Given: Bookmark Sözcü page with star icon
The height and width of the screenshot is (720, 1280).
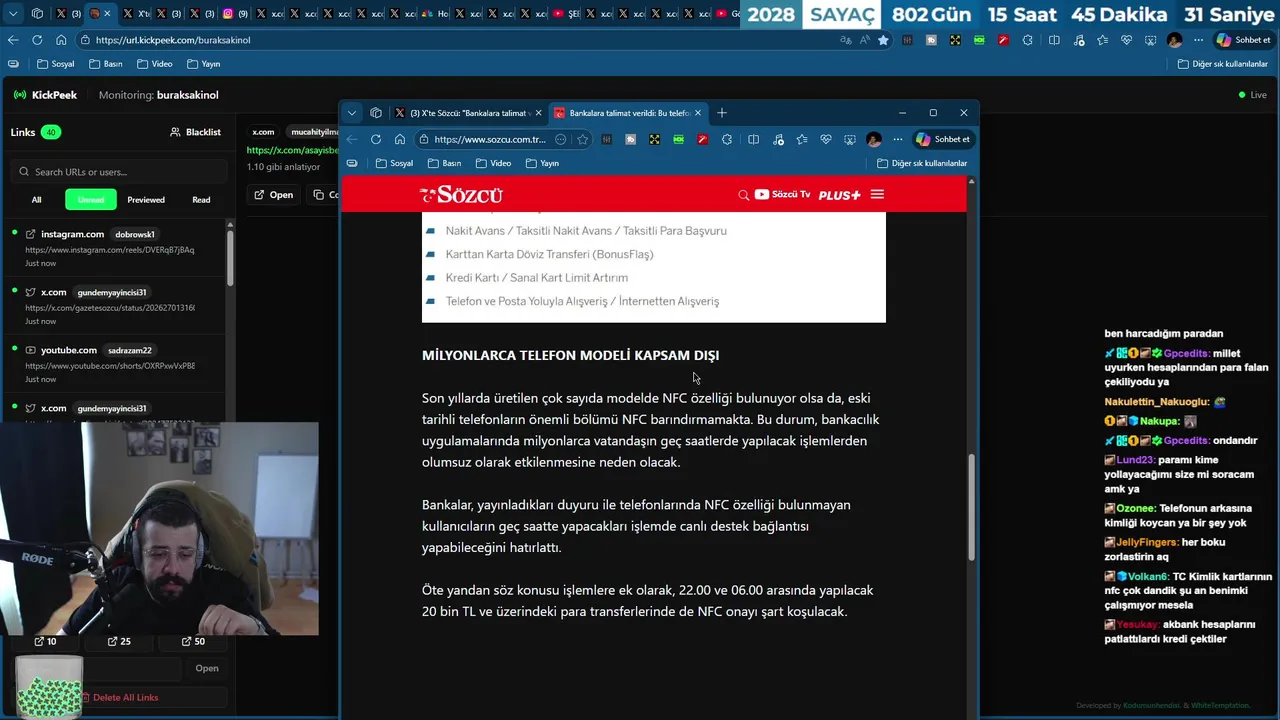Looking at the screenshot, I should tap(583, 139).
